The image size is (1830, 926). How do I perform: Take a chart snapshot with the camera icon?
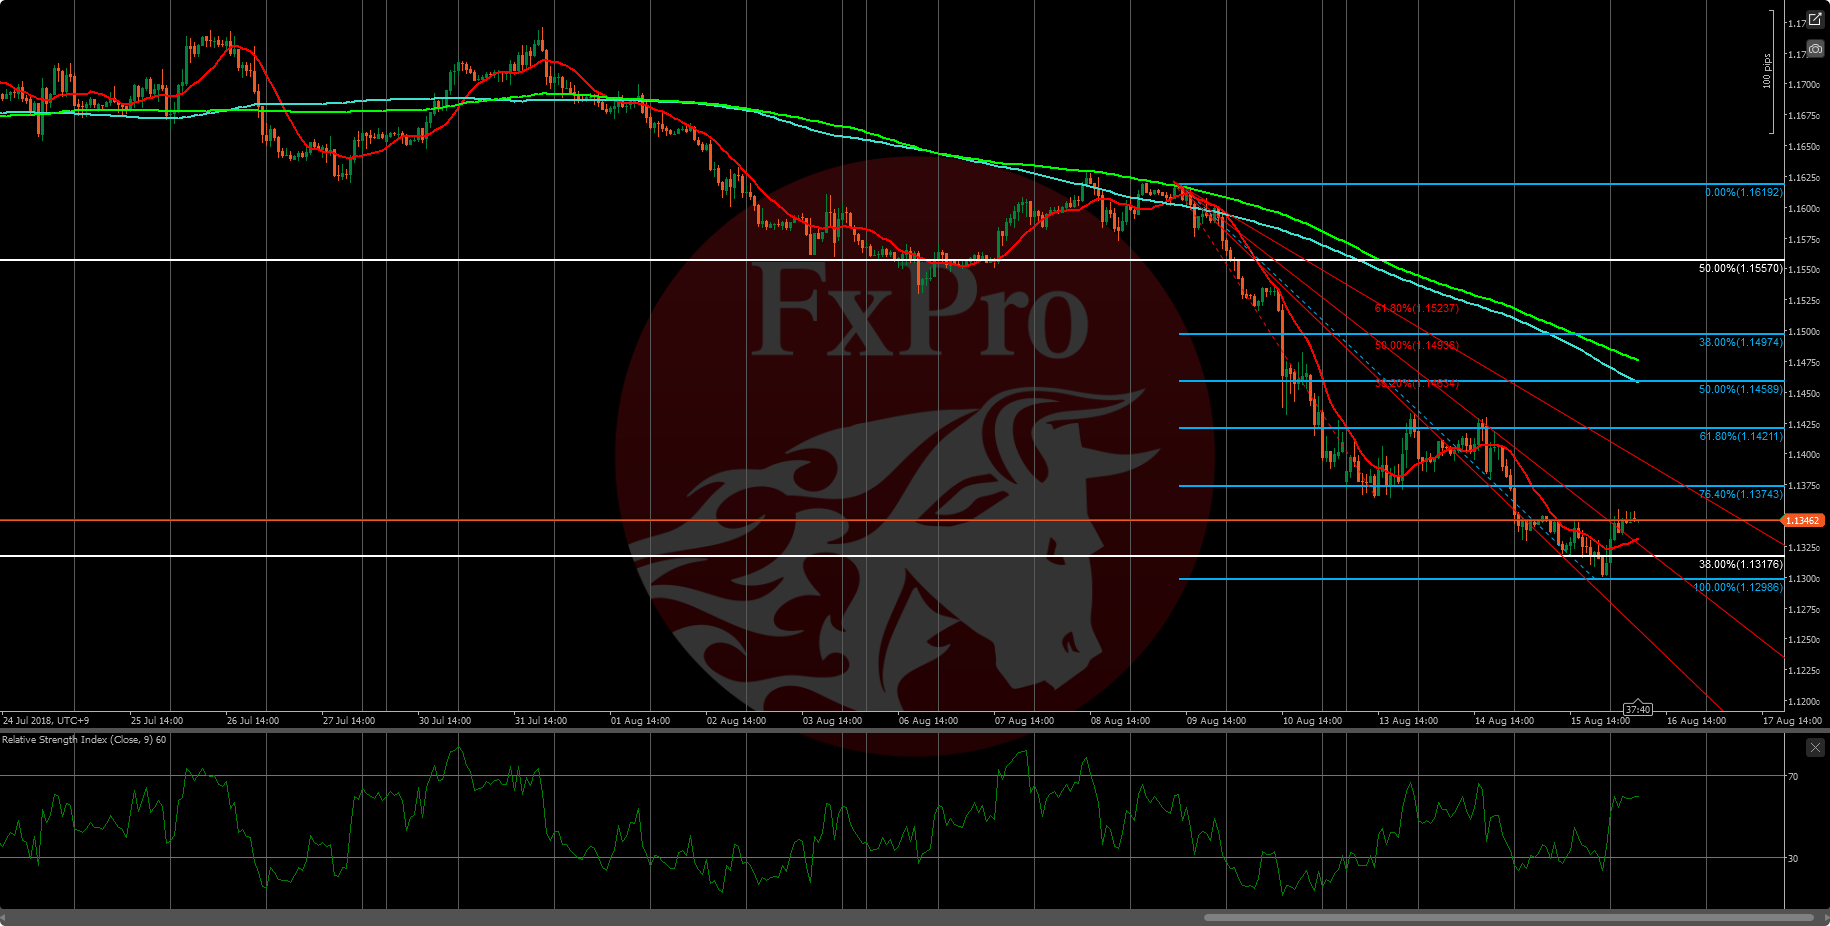point(1815,48)
